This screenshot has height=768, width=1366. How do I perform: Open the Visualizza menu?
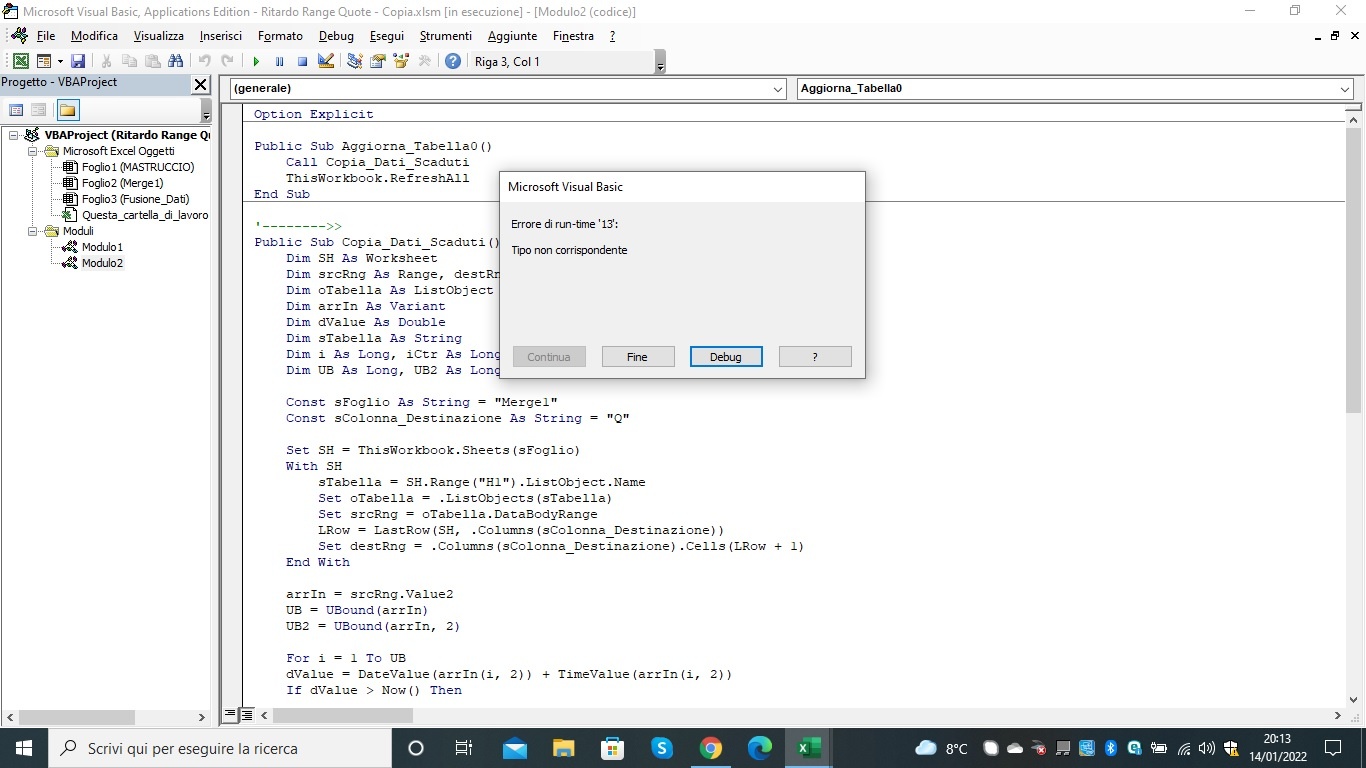pyautogui.click(x=159, y=36)
